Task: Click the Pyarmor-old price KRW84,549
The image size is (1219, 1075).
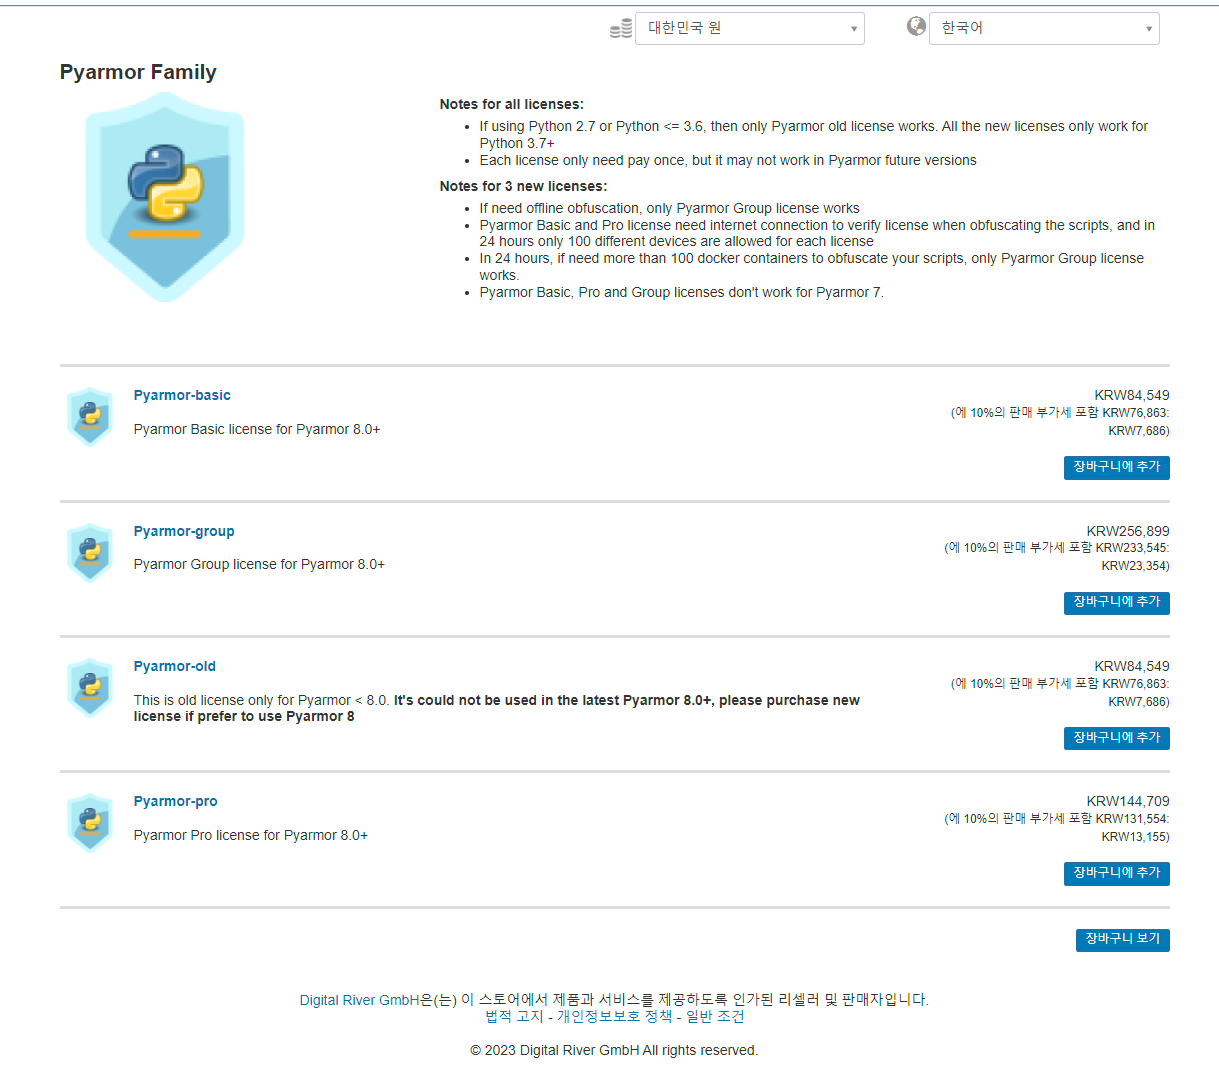Action: [x=1132, y=666]
